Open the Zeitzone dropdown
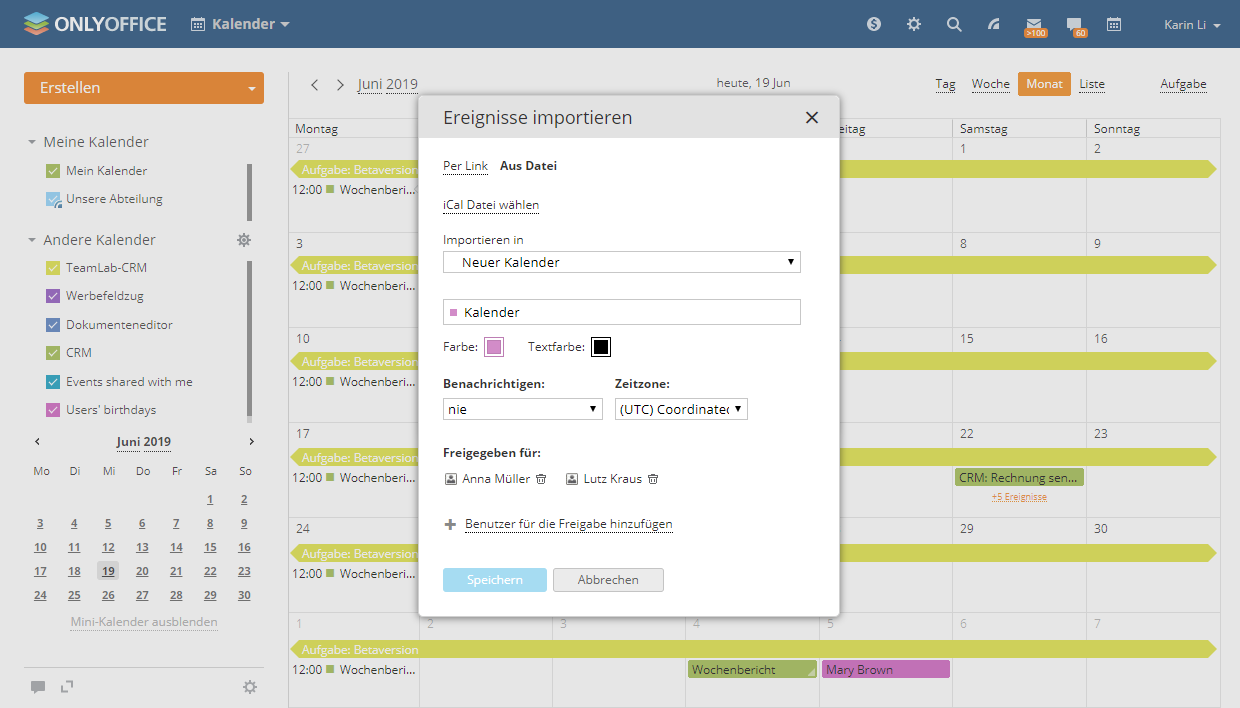The image size is (1240, 708). 680,409
